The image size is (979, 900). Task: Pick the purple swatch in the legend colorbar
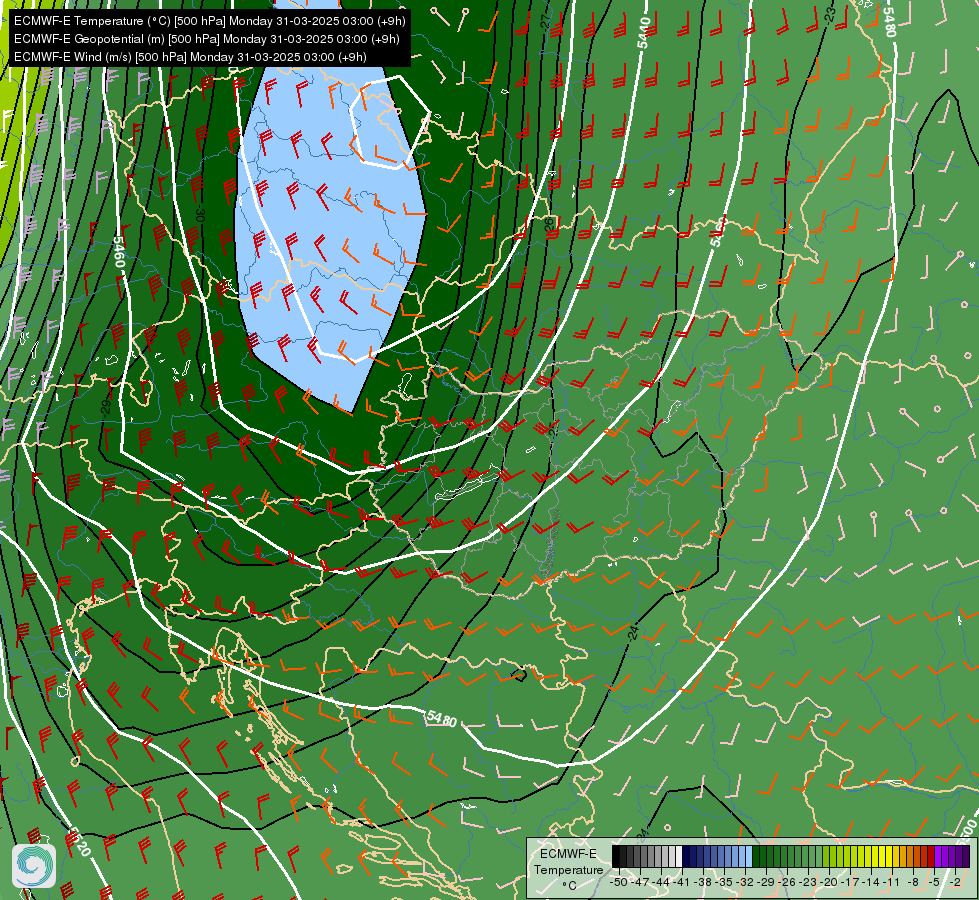point(938,856)
